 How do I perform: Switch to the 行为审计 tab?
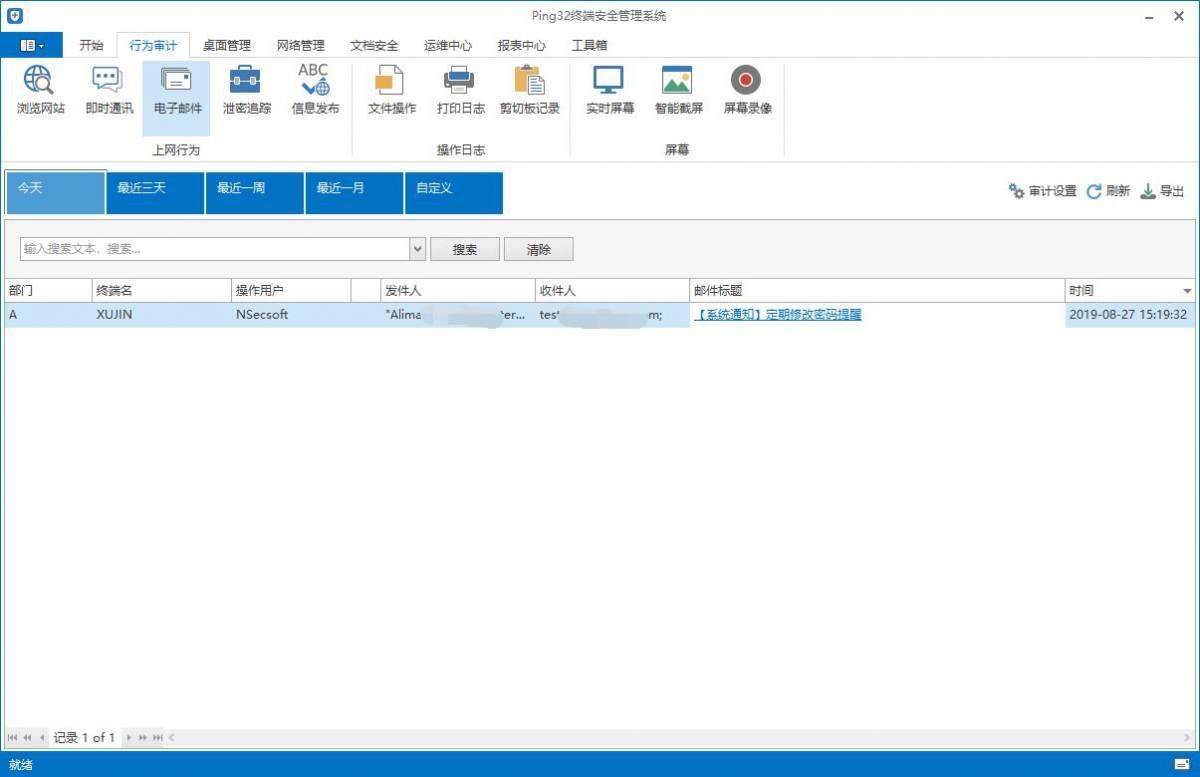[153, 45]
